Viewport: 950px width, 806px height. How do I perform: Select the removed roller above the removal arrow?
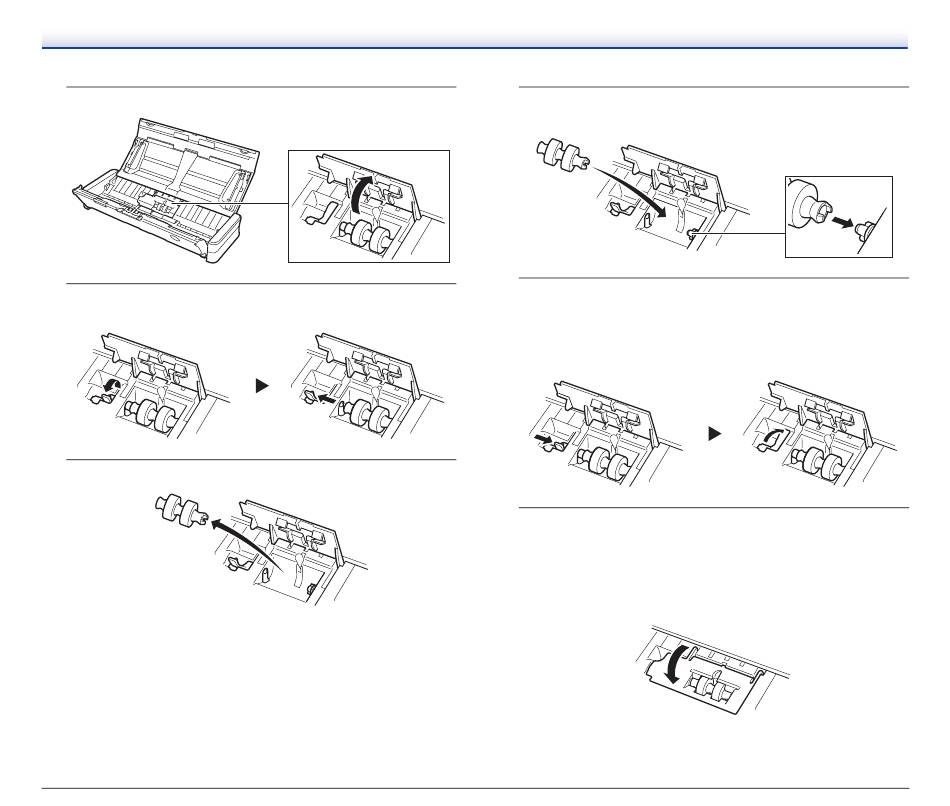182,510
